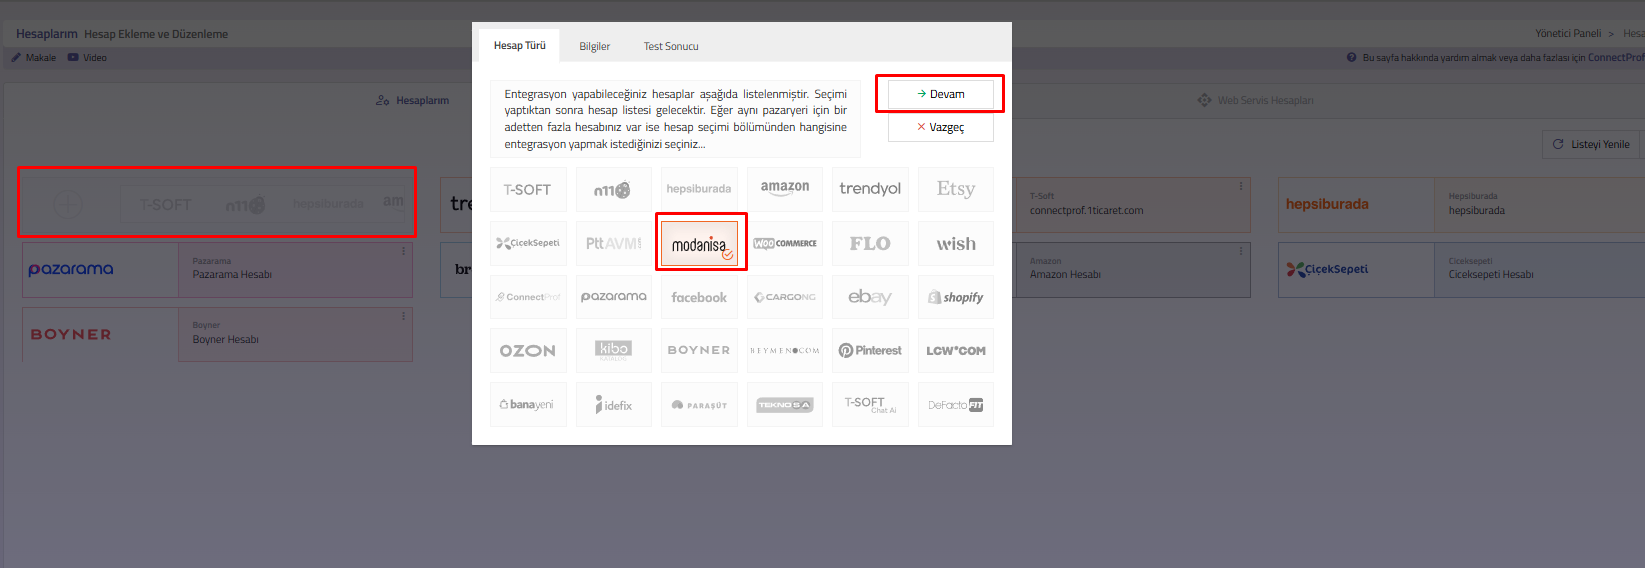1645x568 pixels.
Task: Open the Boyner Hesabı account card
Action: [217, 334]
